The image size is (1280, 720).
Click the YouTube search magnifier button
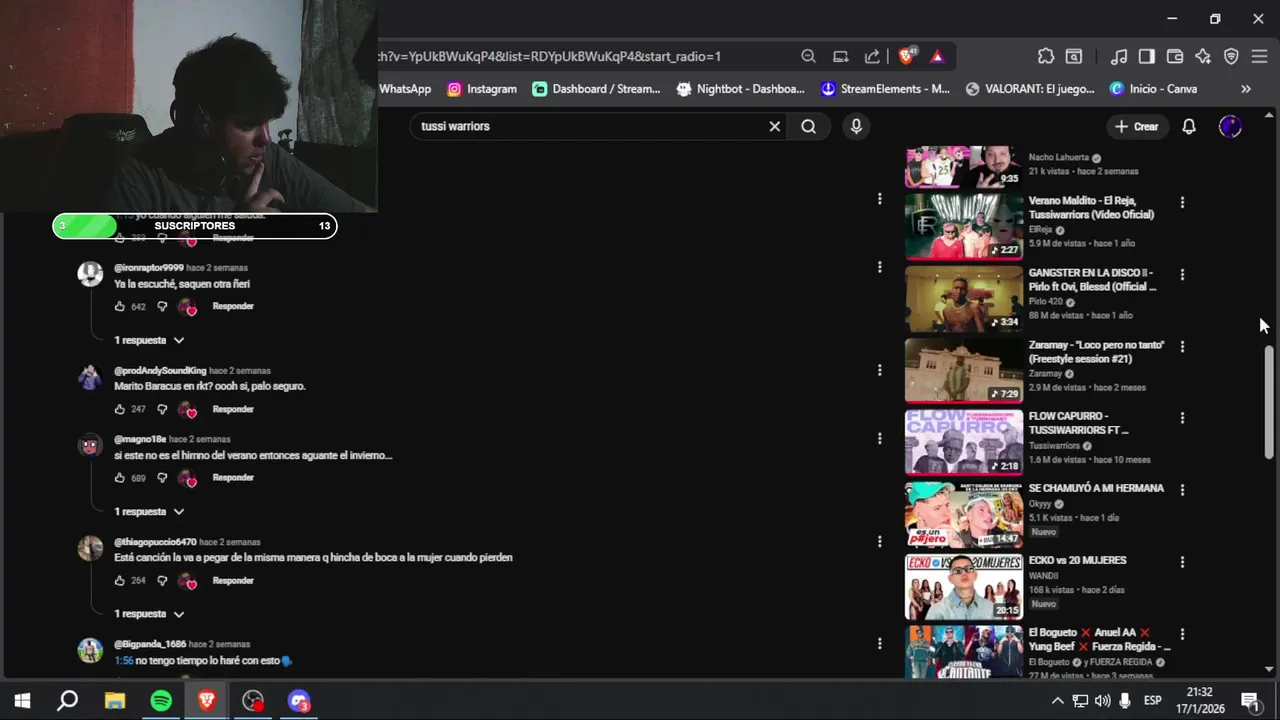point(808,126)
